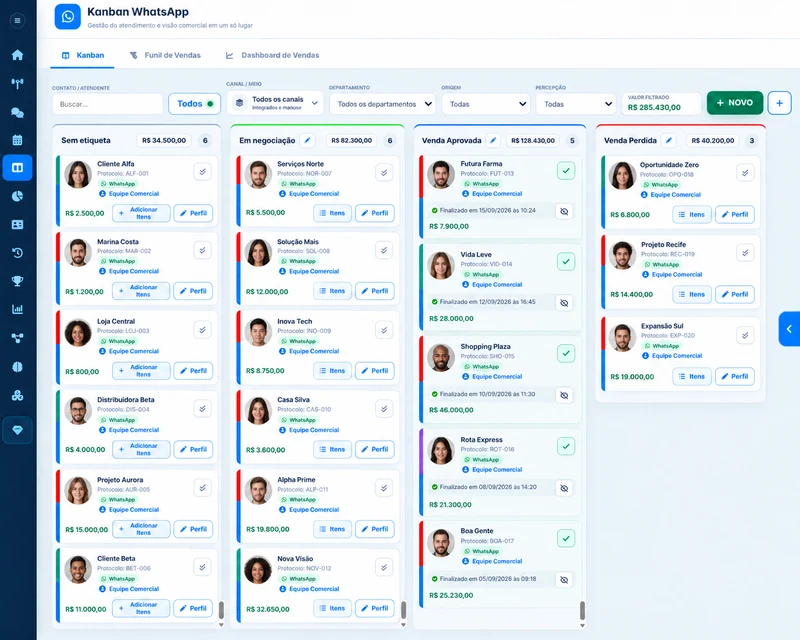Open the chat bubbles sidebar icon
This screenshot has height=640, width=800.
(x=17, y=112)
